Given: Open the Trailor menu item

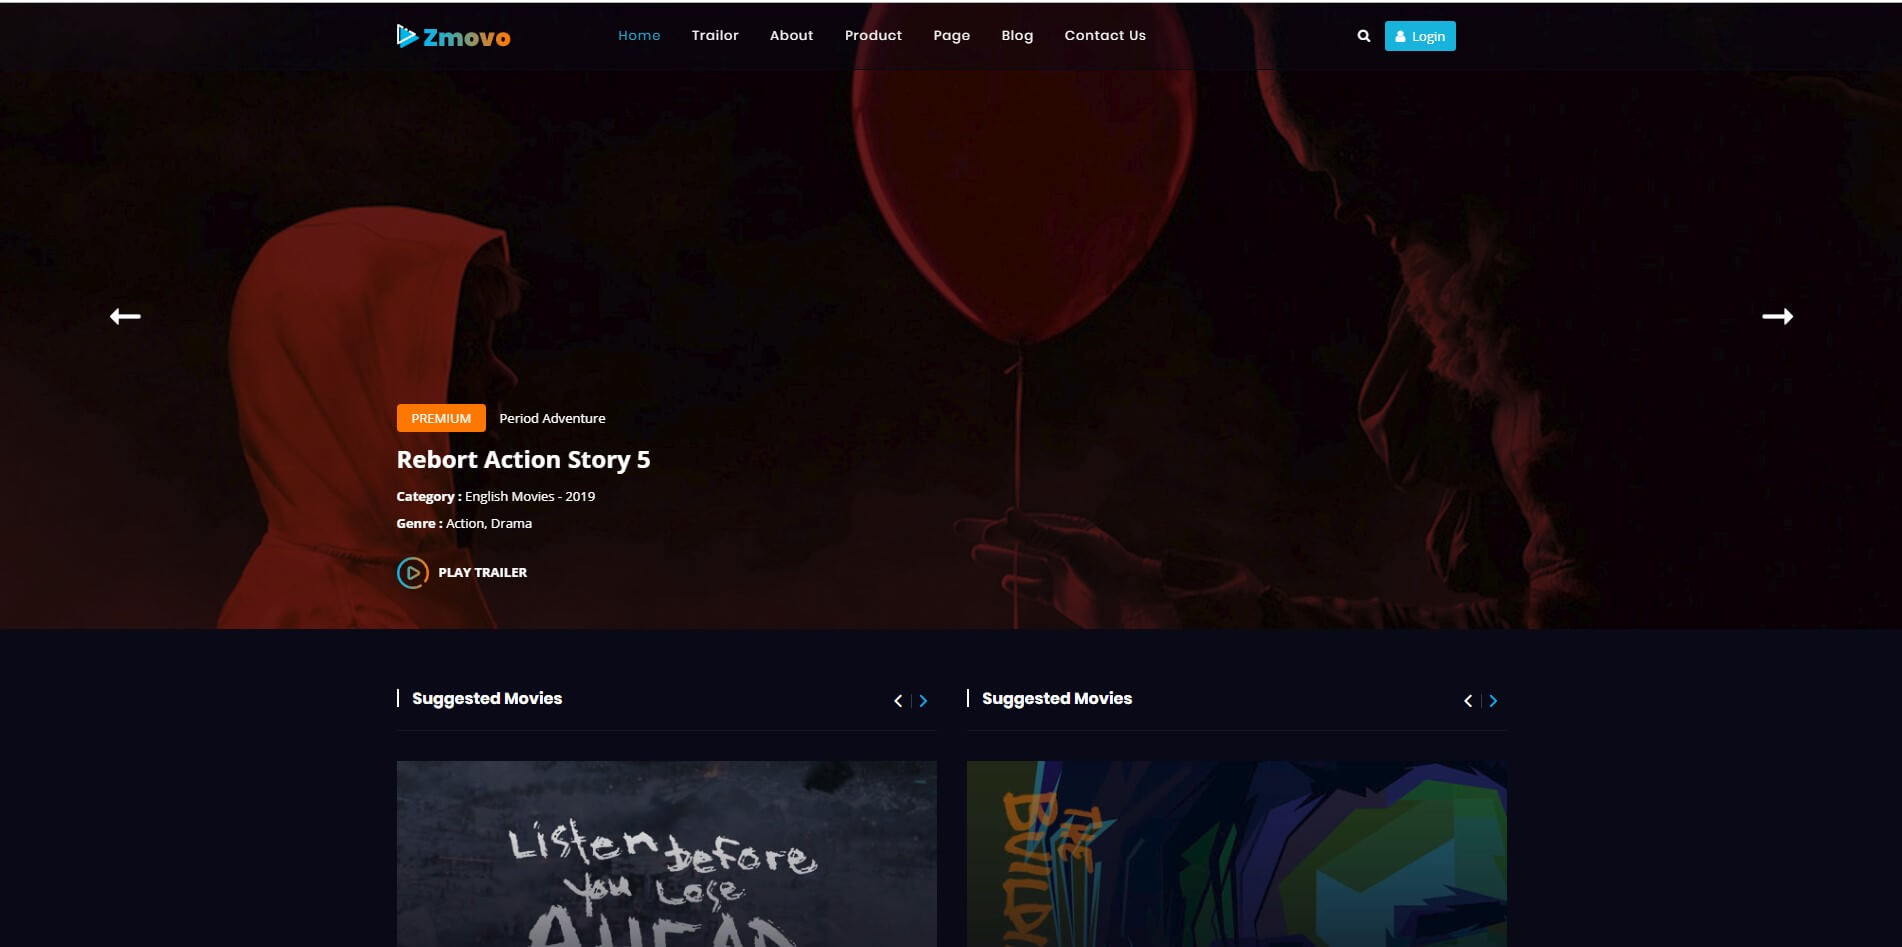Looking at the screenshot, I should pyautogui.click(x=715, y=35).
